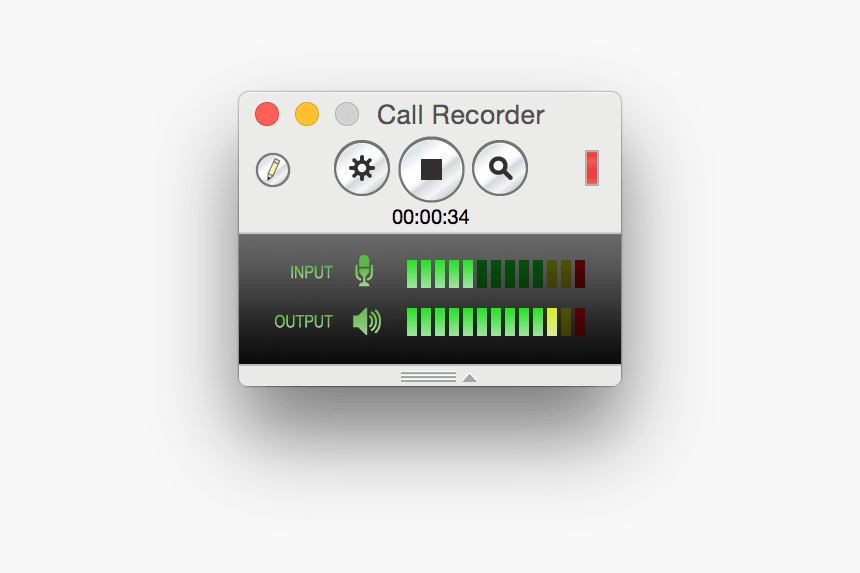860x573 pixels.
Task: Click the OUTPUT label text
Action: point(303,321)
